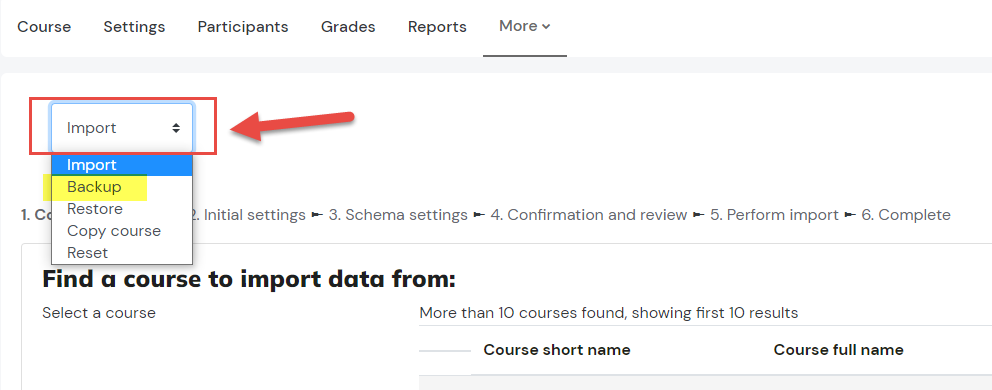The width and height of the screenshot is (992, 390).
Task: Click the Course short name column header
Action: (x=557, y=350)
